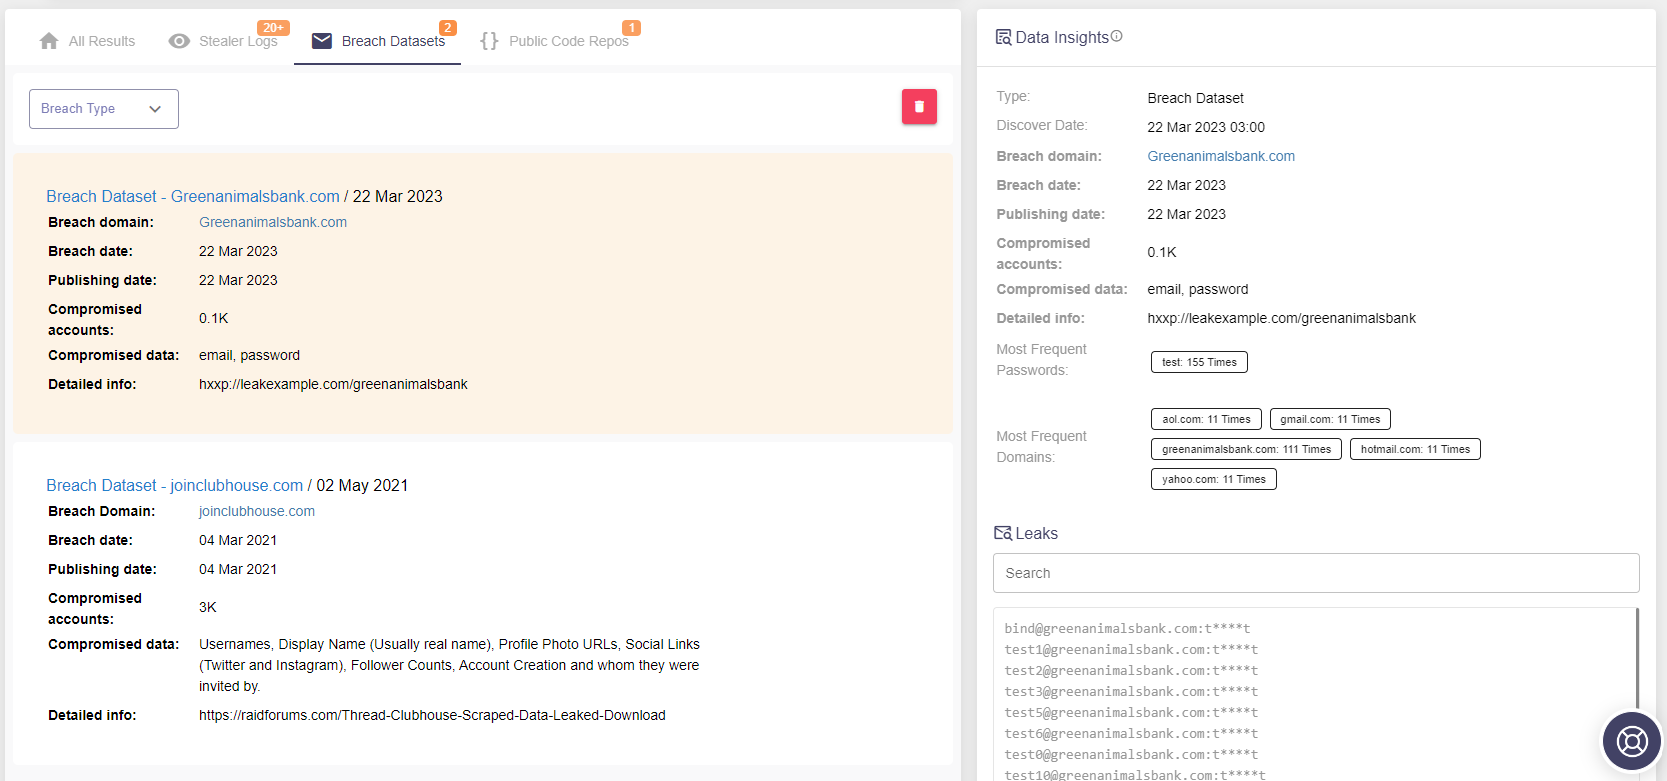Click the red trash delete icon
Image resolution: width=1667 pixels, height=781 pixels.
919,107
